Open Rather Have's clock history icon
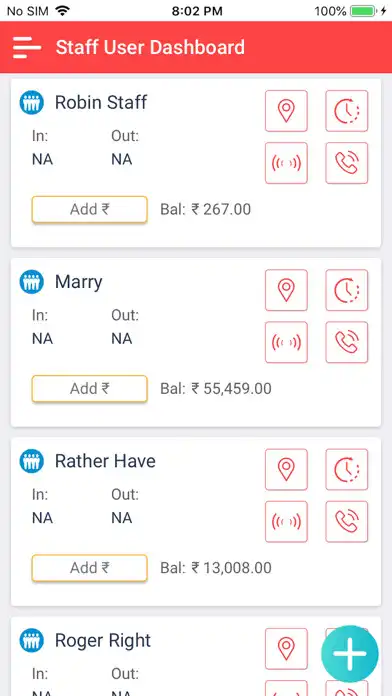 [347, 470]
